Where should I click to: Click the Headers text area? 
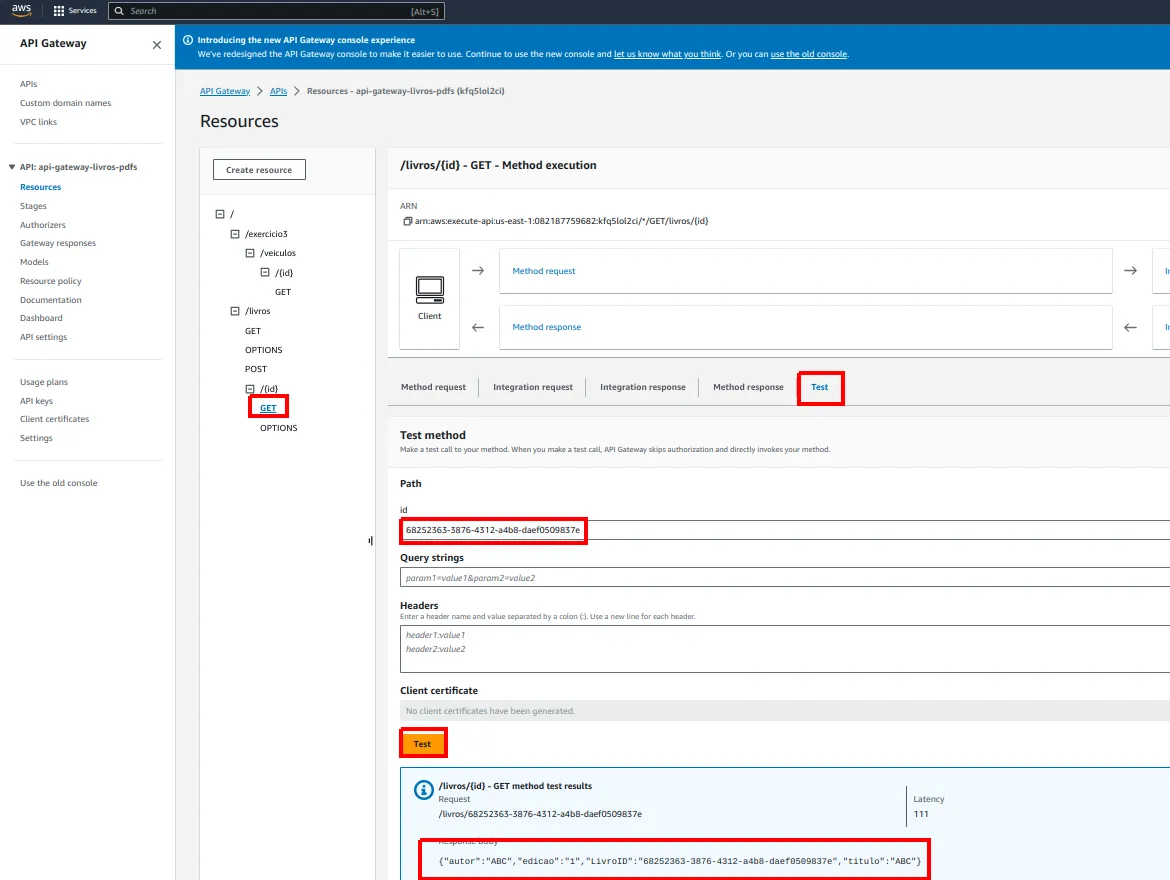[x=785, y=649]
